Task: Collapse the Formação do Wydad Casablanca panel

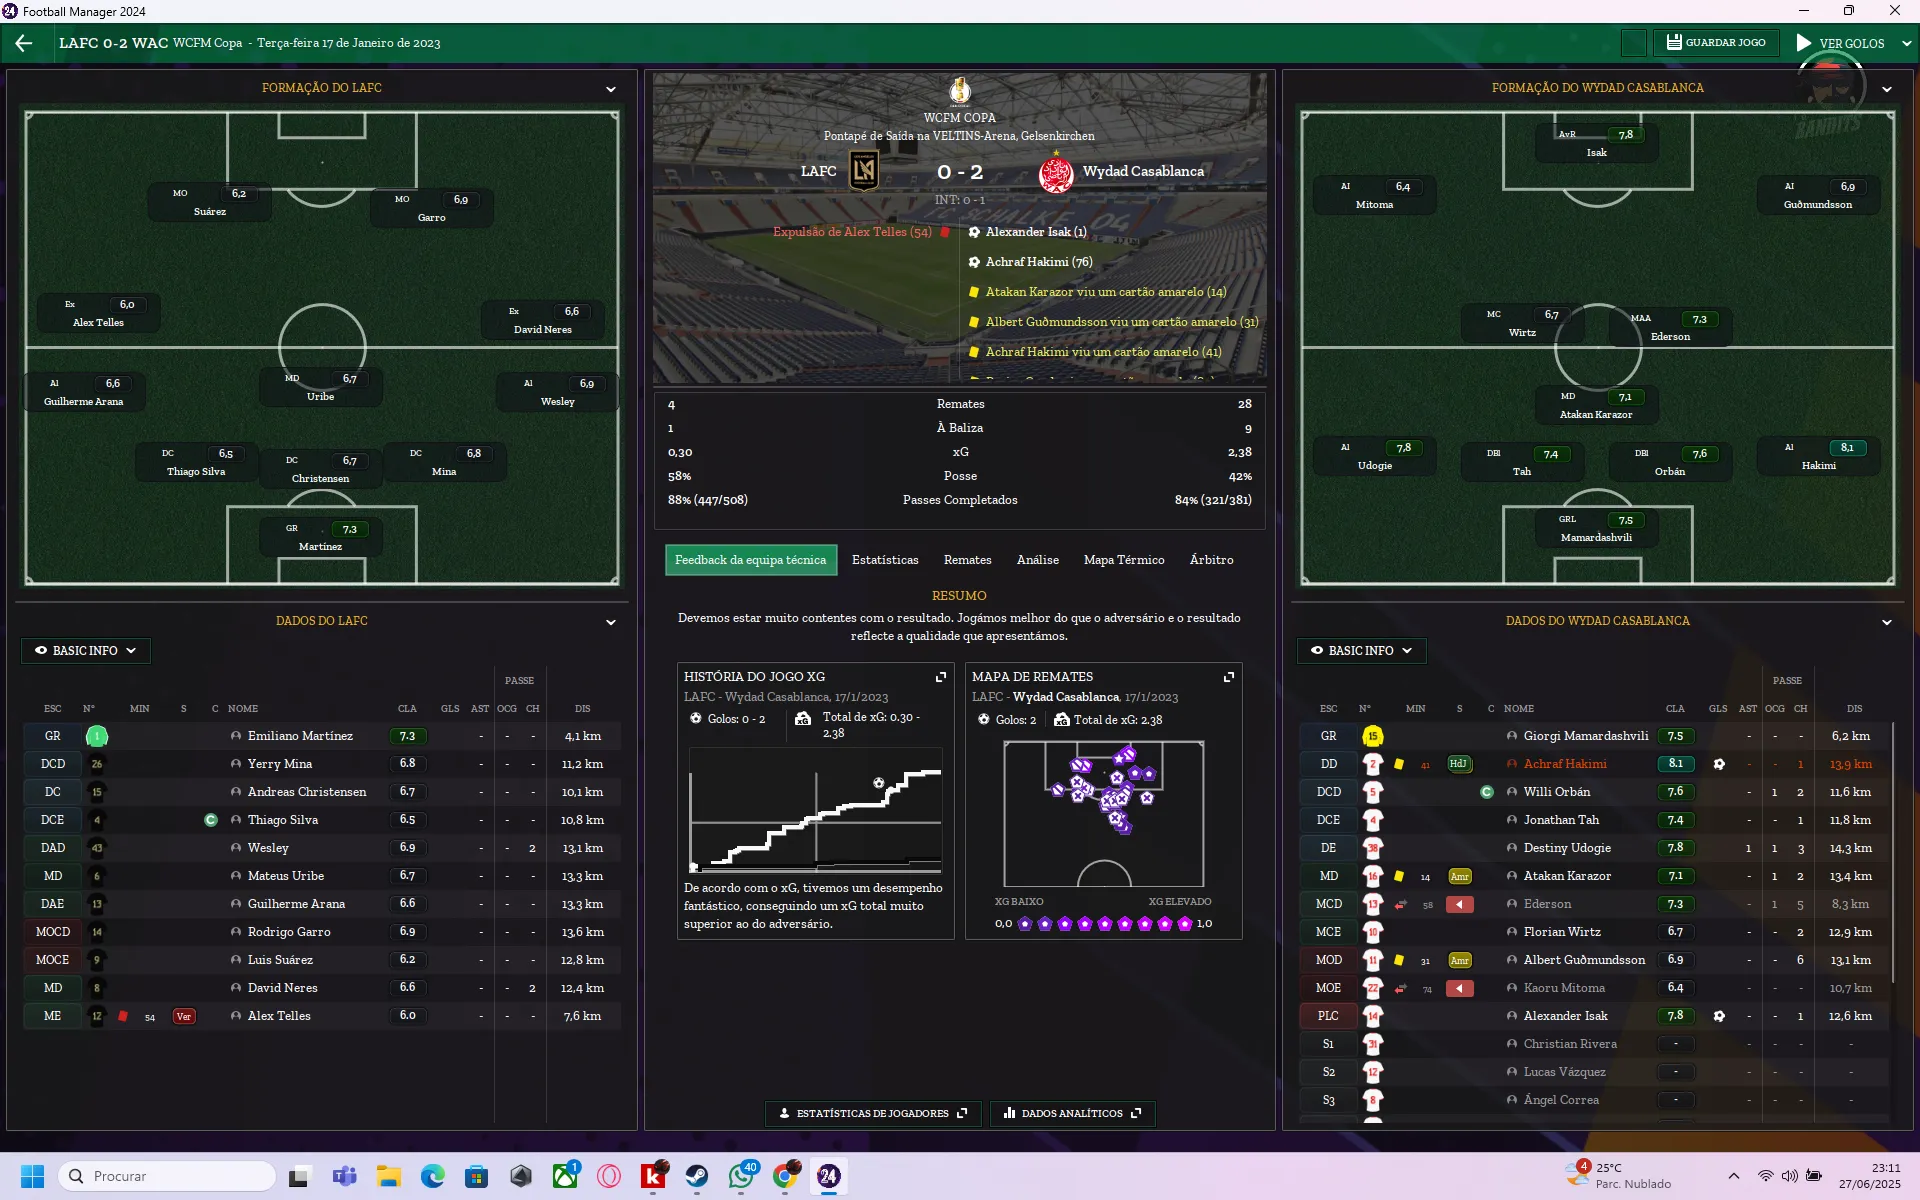Action: [1887, 89]
